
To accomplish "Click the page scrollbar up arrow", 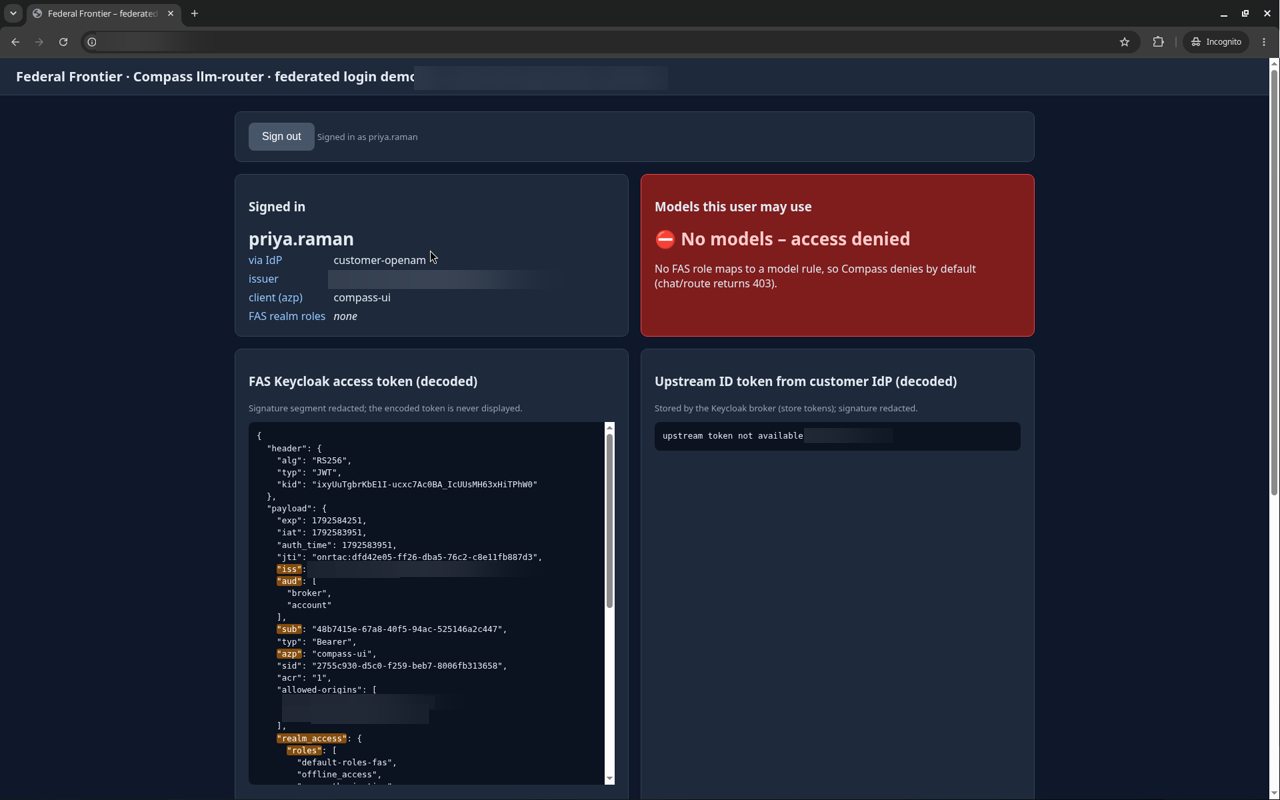I will 1274,64.
